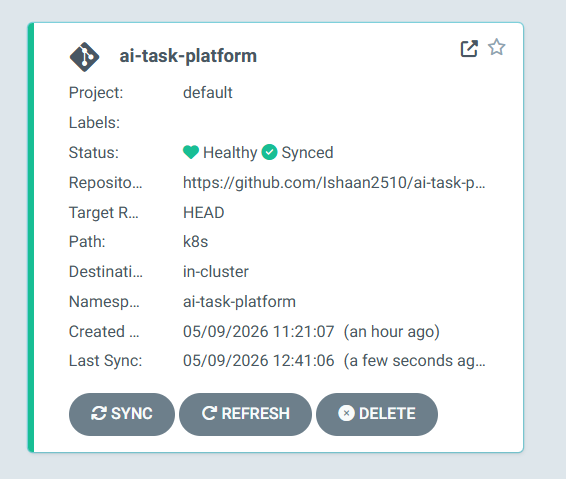Click the k8s path value

[x=196, y=241]
